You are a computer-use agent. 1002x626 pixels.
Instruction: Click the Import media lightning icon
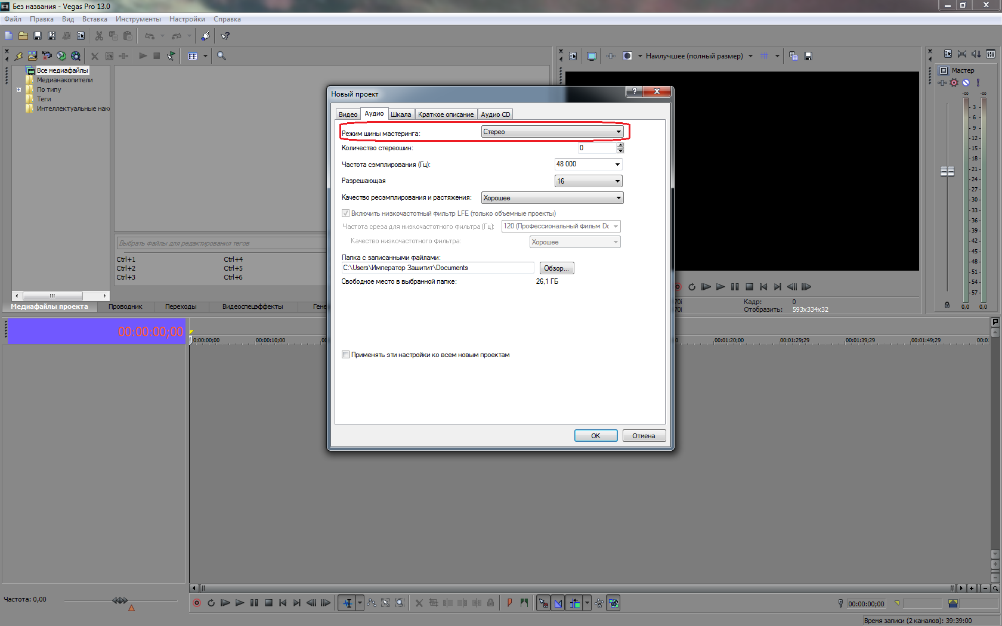click(18, 56)
